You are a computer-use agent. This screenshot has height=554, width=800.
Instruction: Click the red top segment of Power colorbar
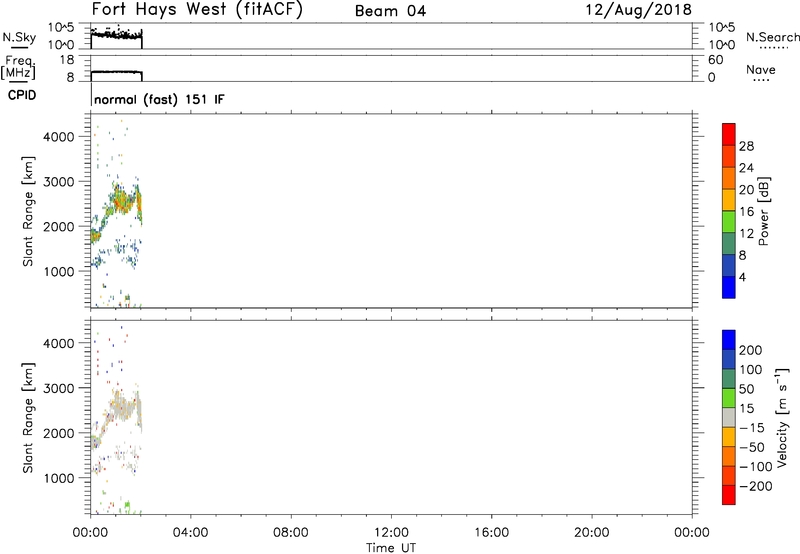[729, 134]
